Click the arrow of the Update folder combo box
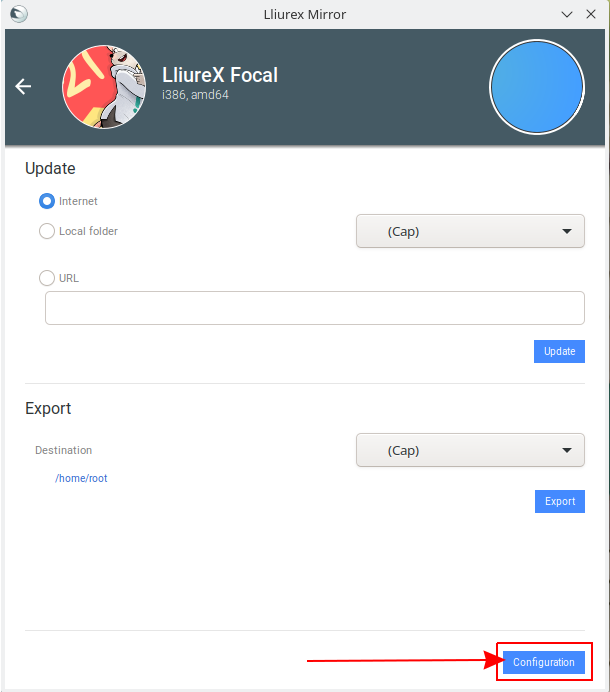This screenshot has height=692, width=610. (567, 231)
